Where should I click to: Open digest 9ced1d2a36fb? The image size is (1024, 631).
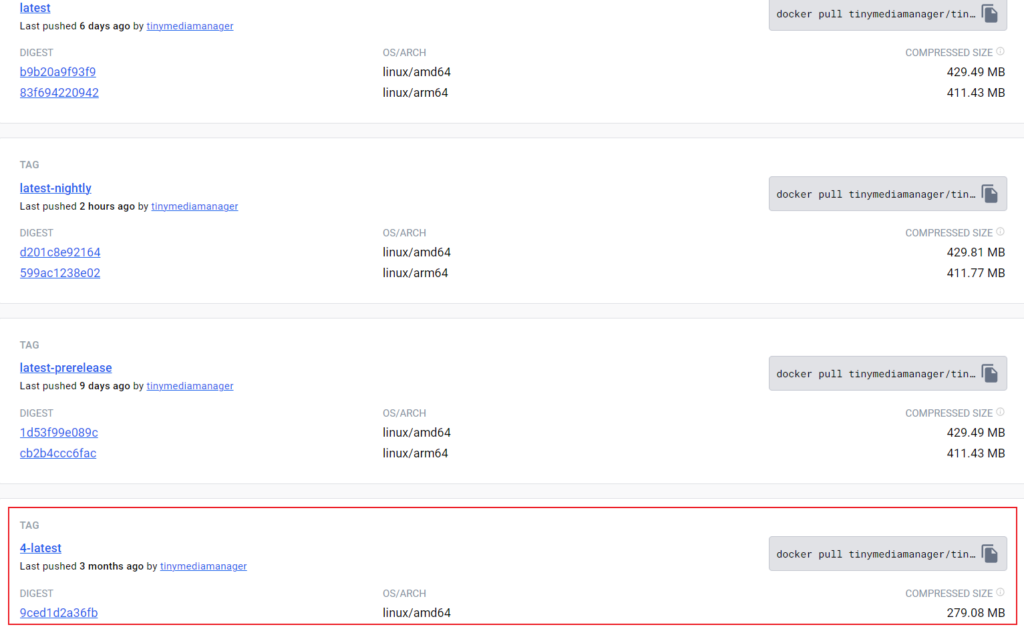(59, 613)
